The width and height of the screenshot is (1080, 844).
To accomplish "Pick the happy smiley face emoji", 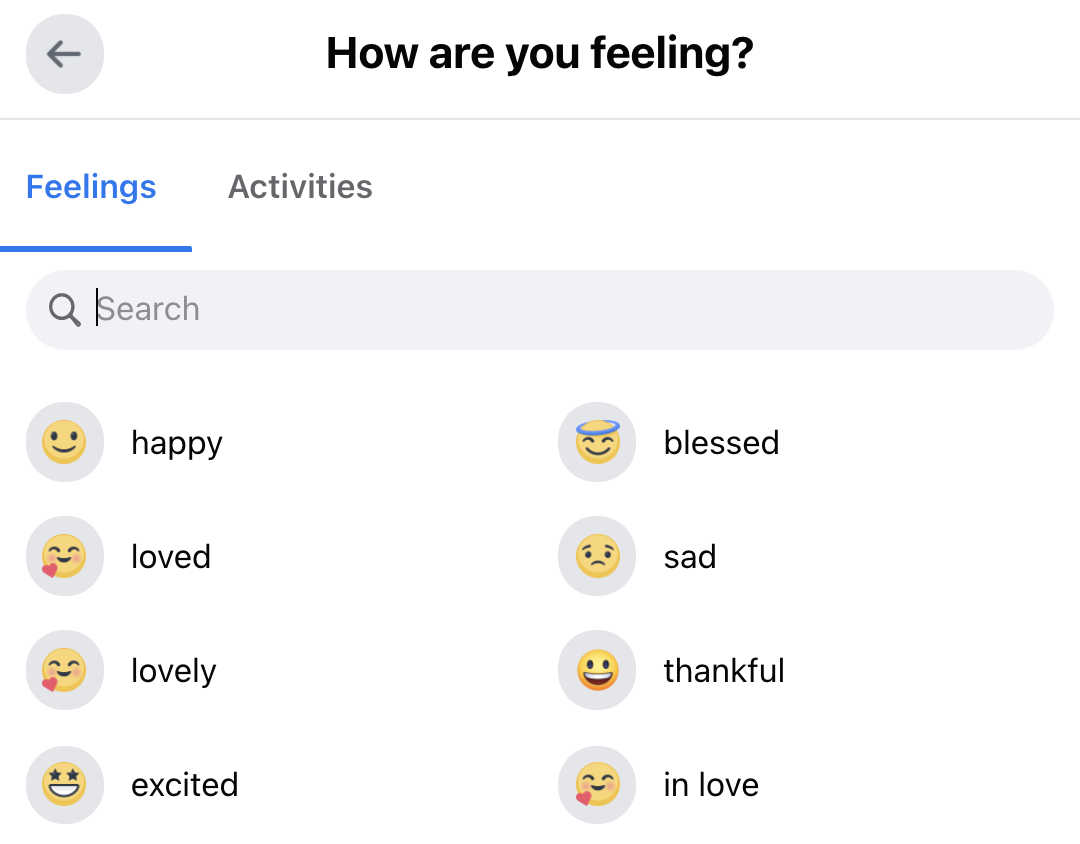I will 65,442.
